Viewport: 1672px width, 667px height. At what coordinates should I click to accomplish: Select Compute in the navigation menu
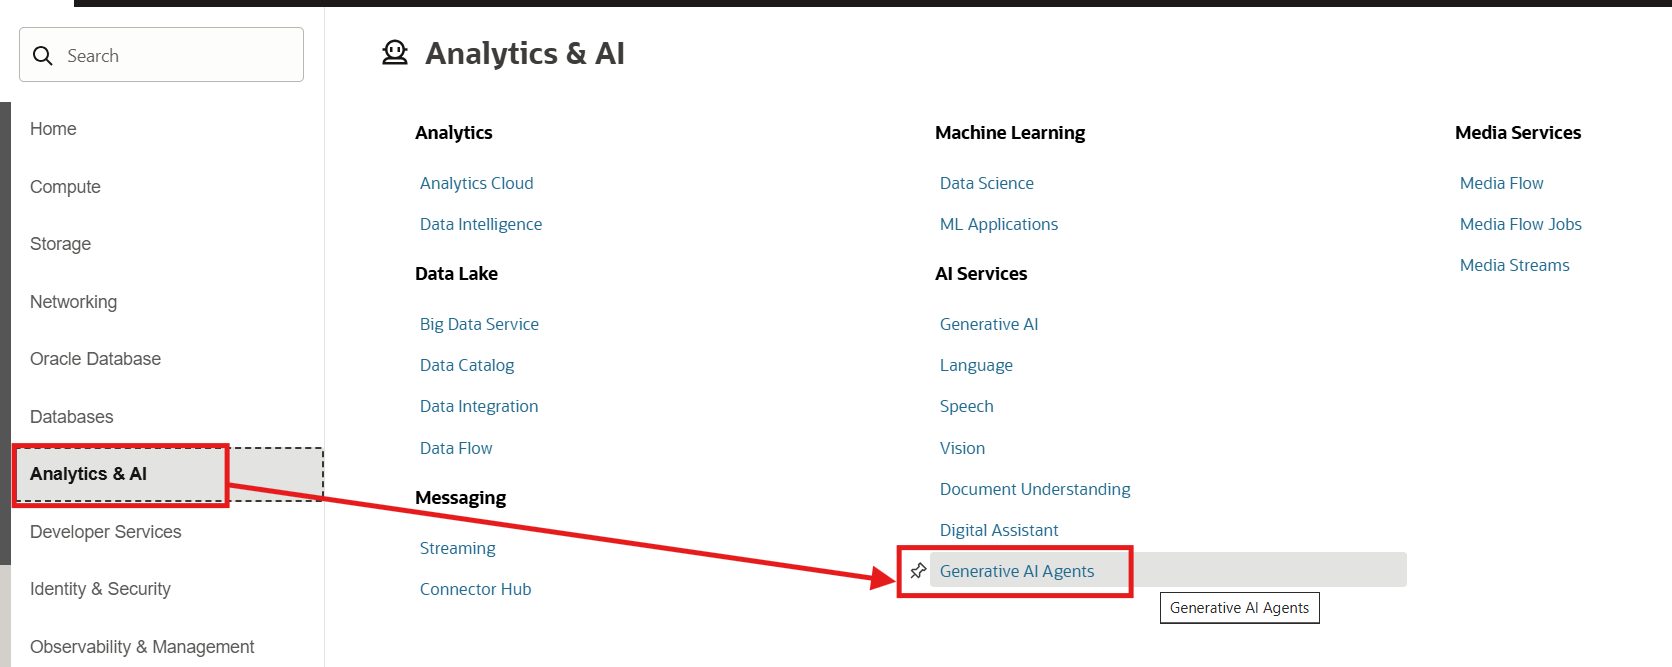tap(65, 187)
